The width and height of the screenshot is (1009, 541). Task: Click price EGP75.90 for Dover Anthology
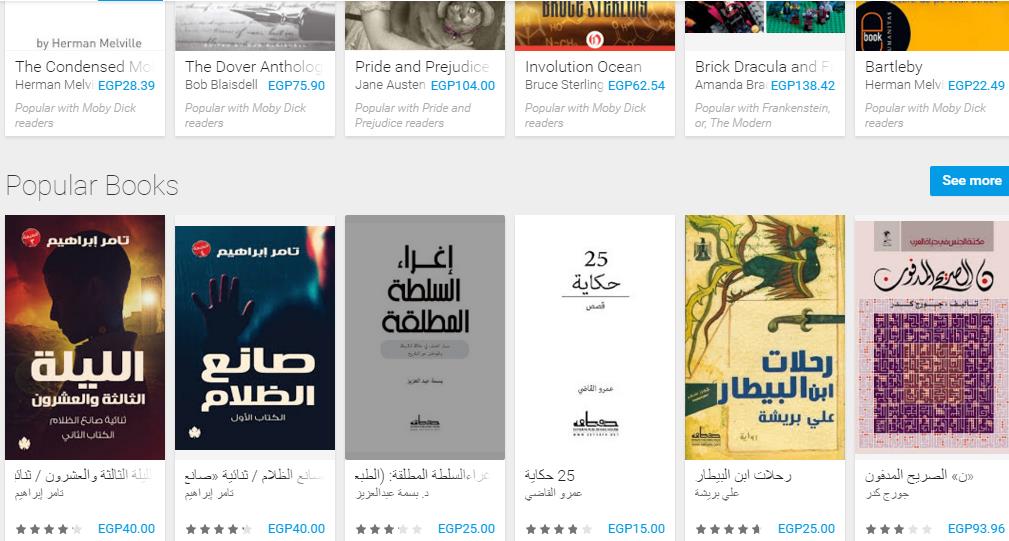pos(296,86)
